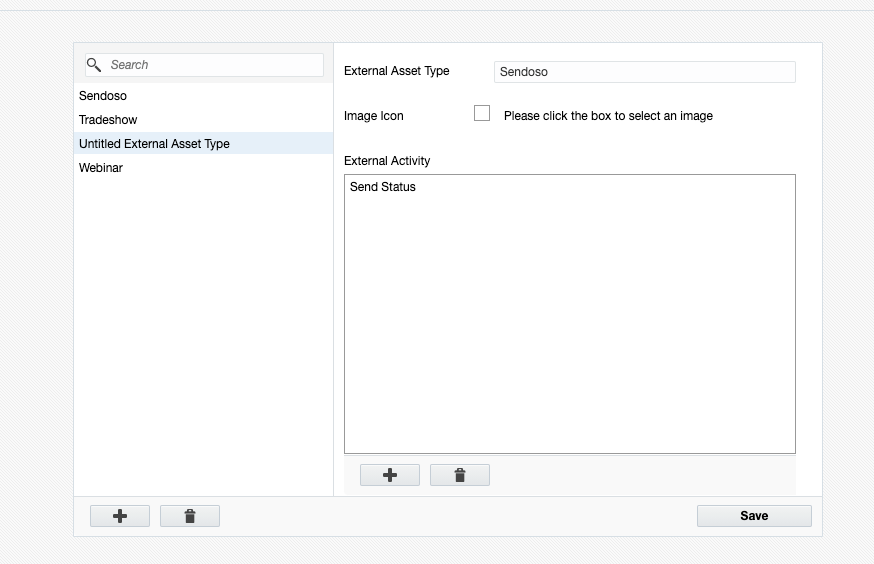The width and height of the screenshot is (874, 564).
Task: Add new asset type with bottom-left plus icon
Action: tap(120, 516)
